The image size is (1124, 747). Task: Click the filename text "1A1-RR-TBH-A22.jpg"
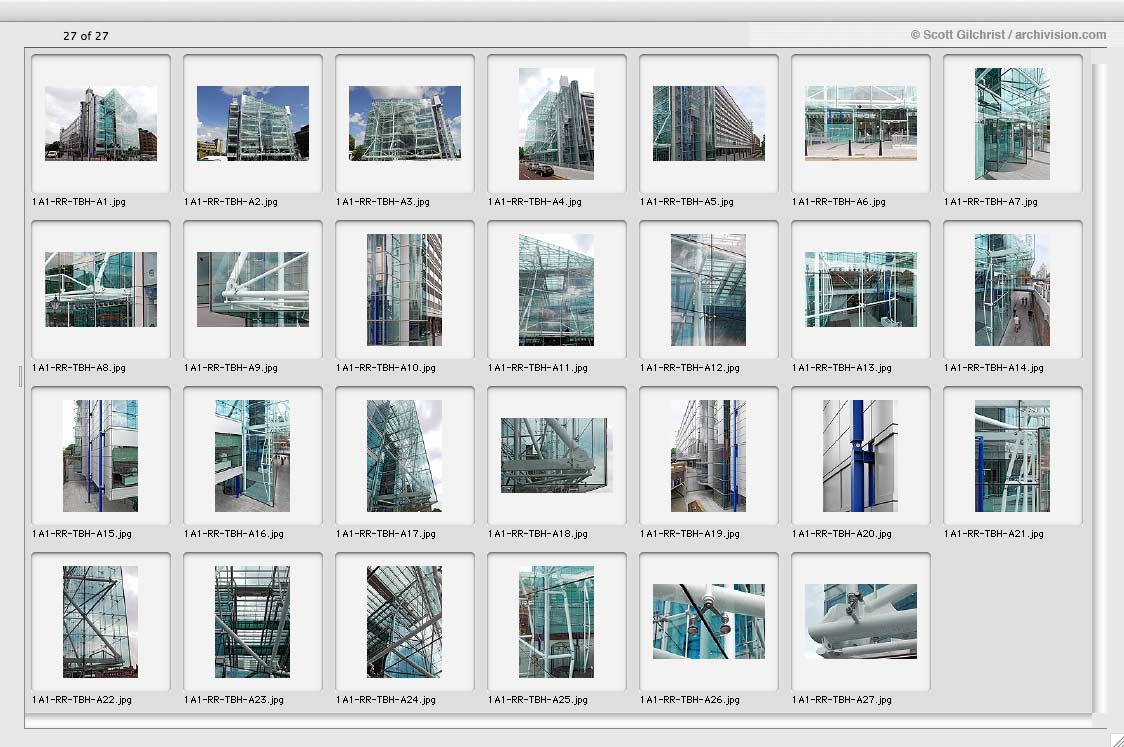(82, 700)
